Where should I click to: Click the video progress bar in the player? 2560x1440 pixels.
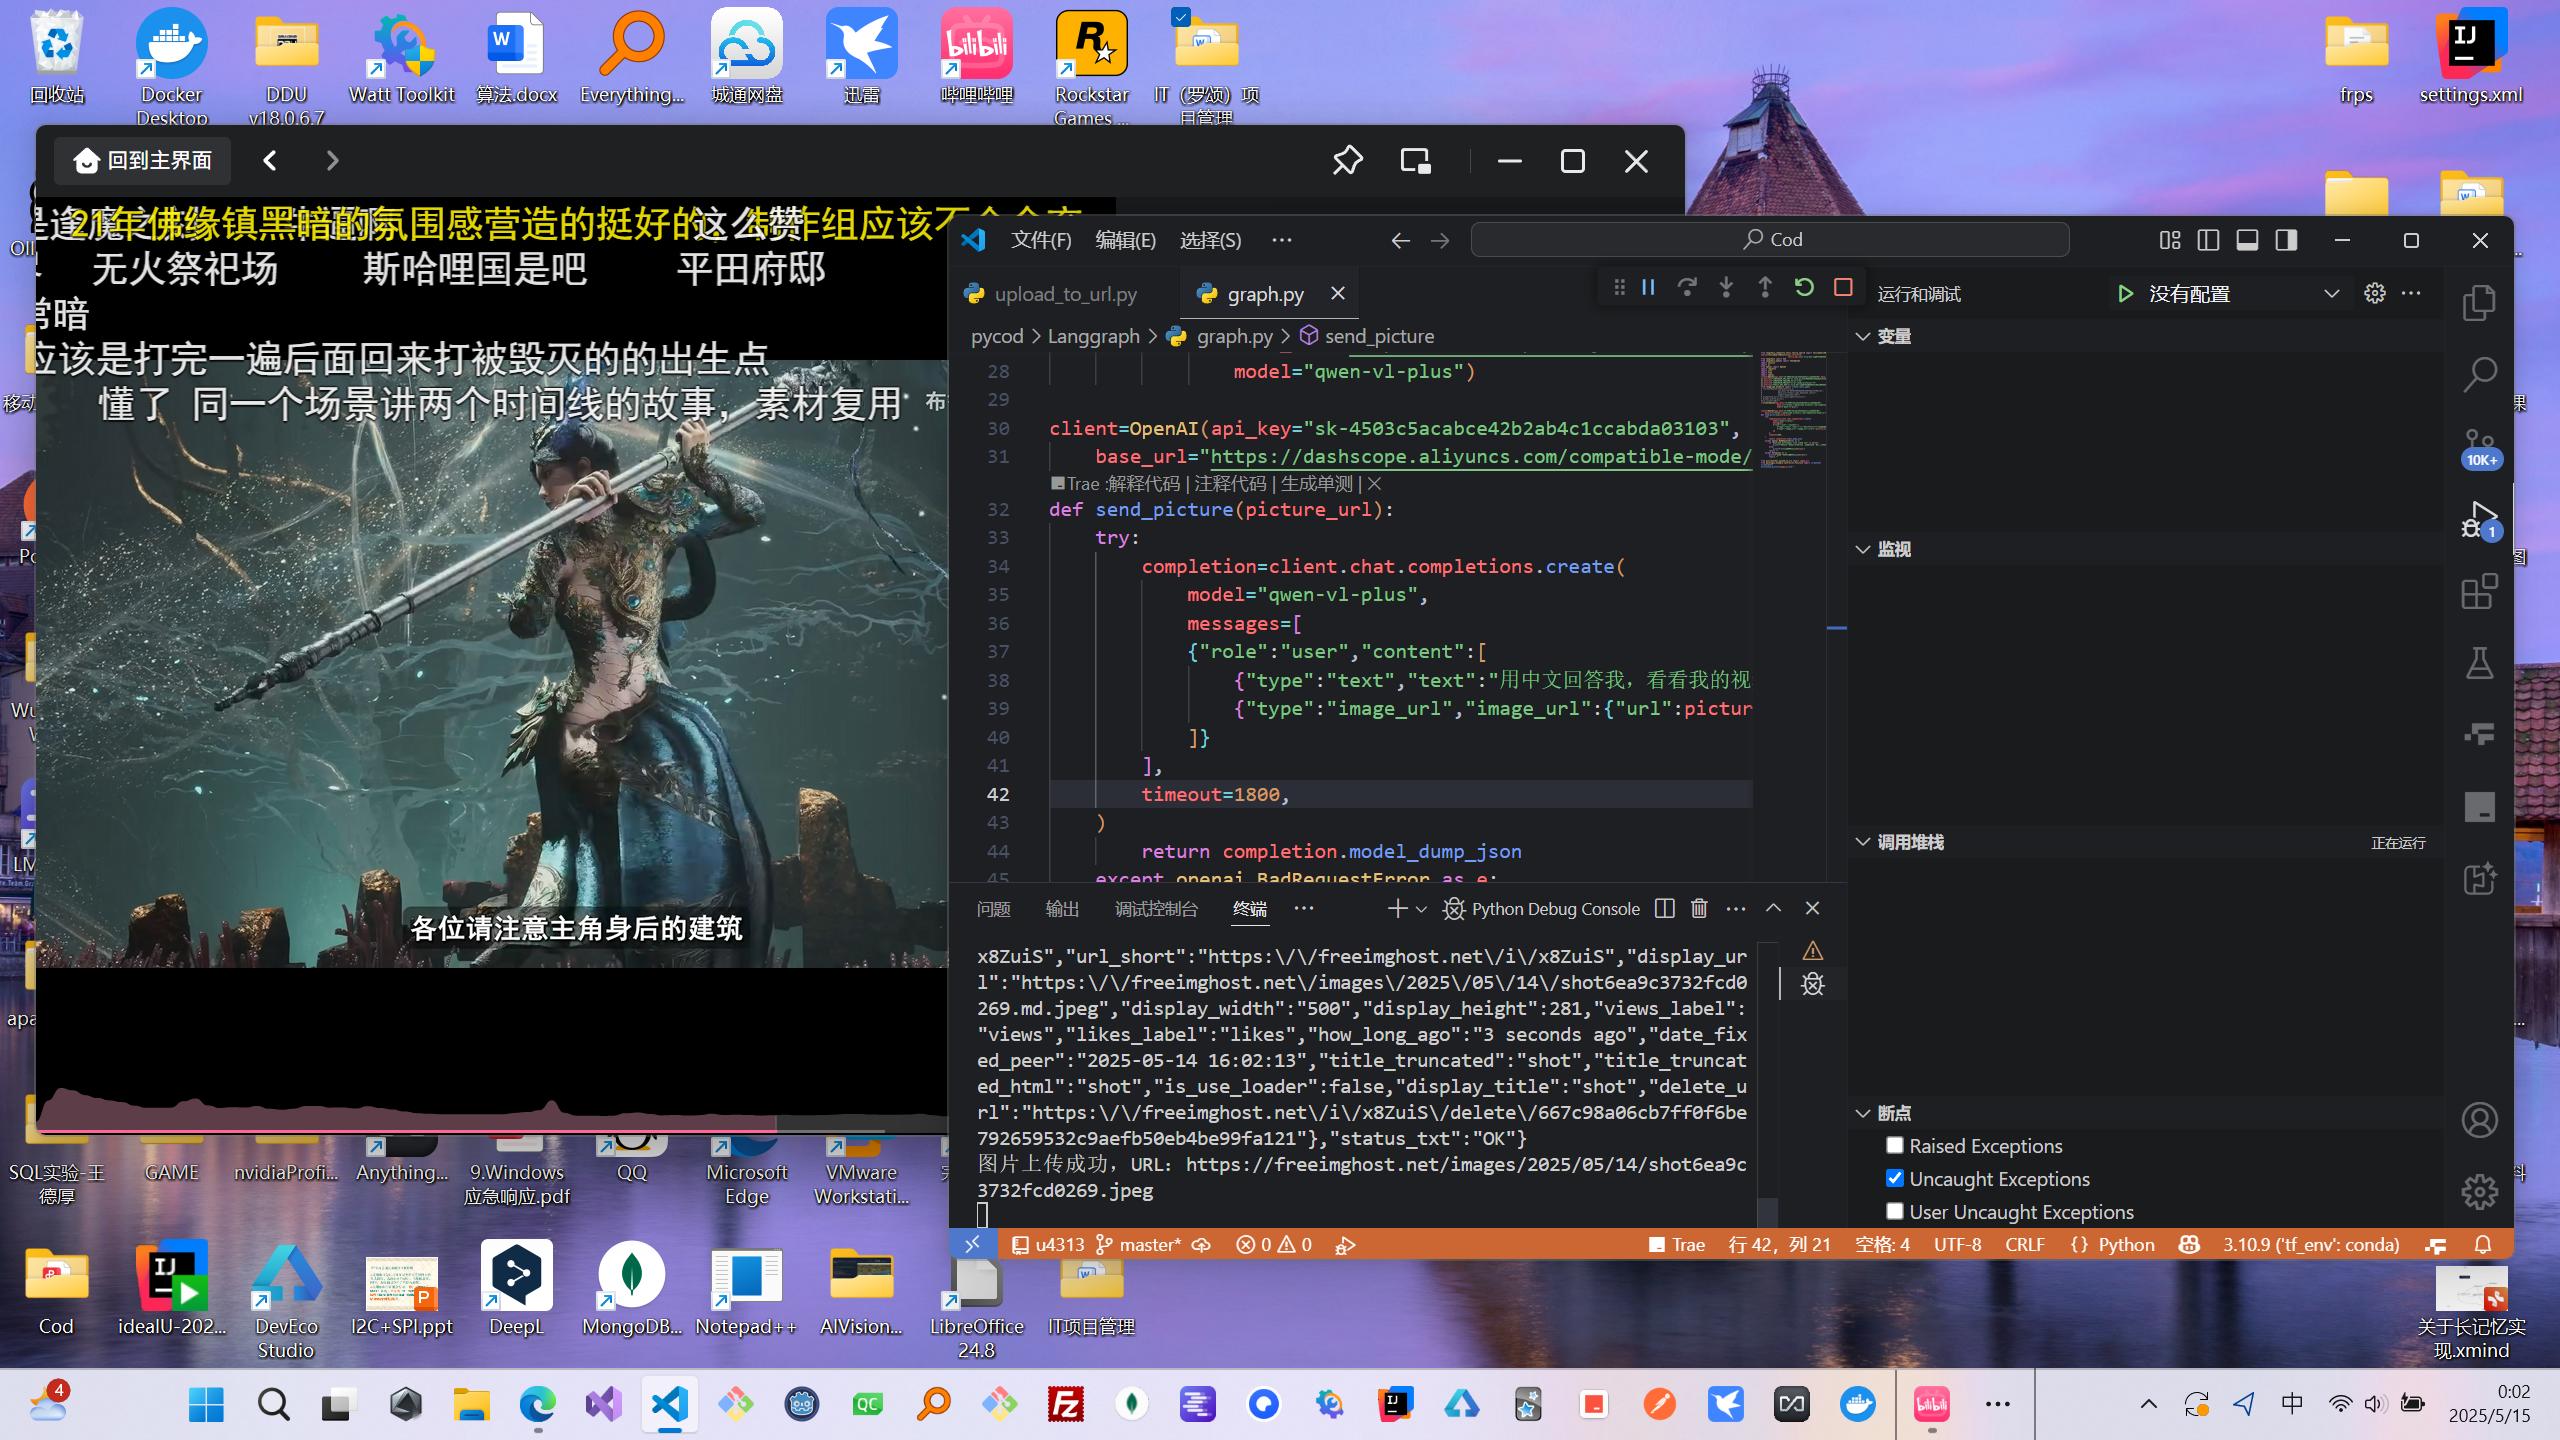pyautogui.click(x=492, y=1131)
